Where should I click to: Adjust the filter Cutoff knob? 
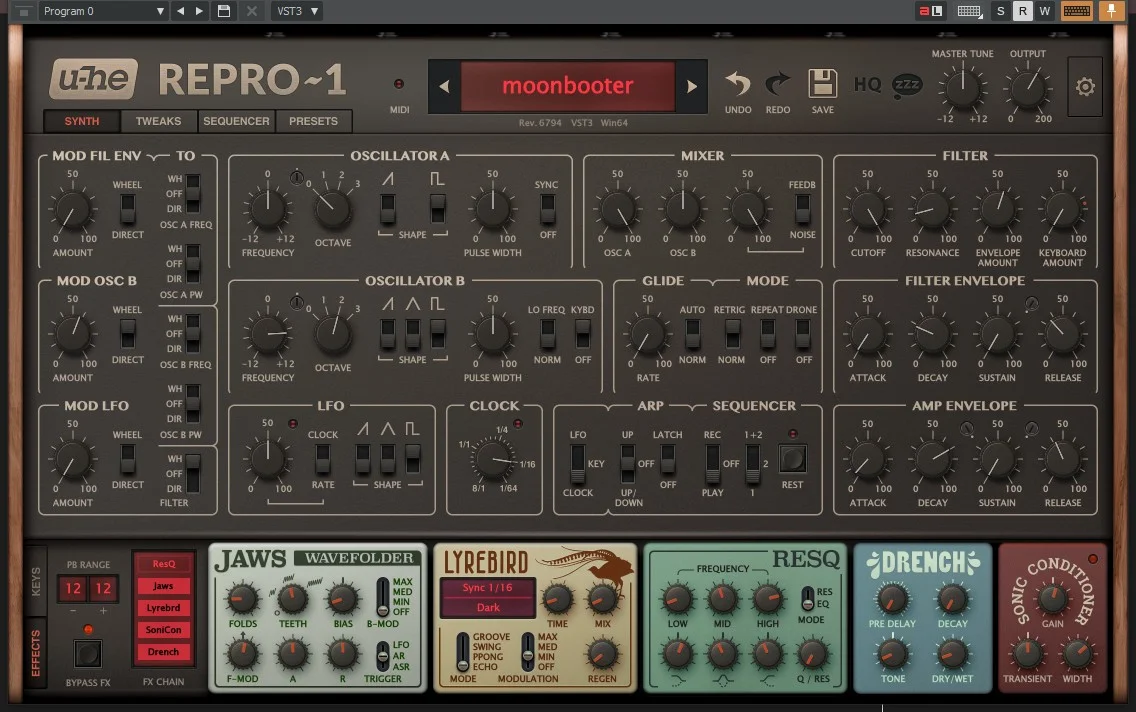(x=868, y=211)
